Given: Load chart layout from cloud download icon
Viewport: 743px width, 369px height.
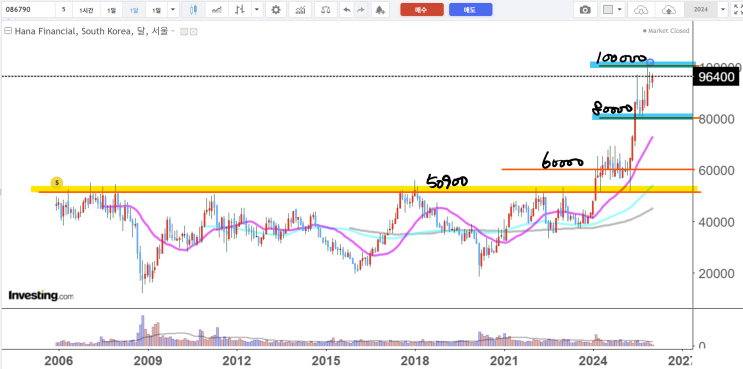Looking at the screenshot, I should click(641, 9).
